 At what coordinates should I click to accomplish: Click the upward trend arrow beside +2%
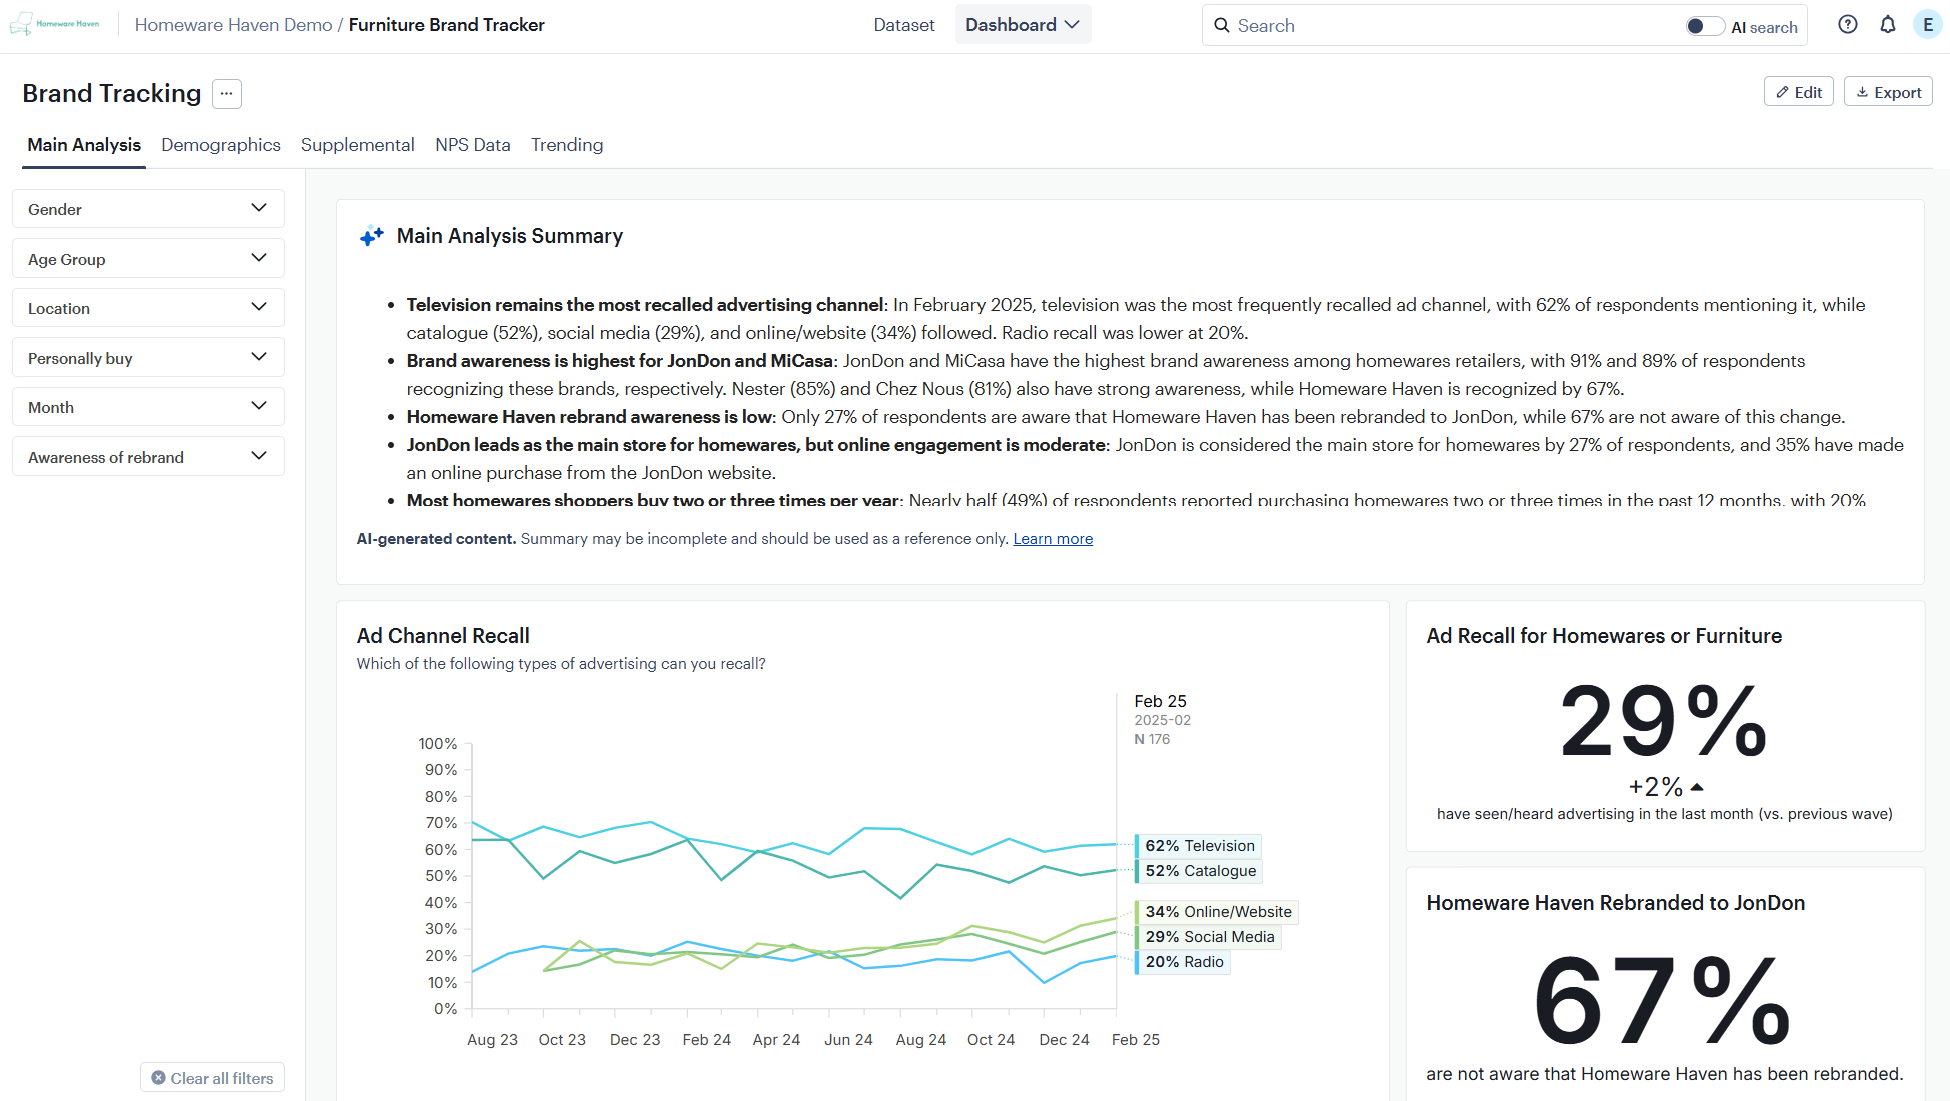click(x=1695, y=786)
